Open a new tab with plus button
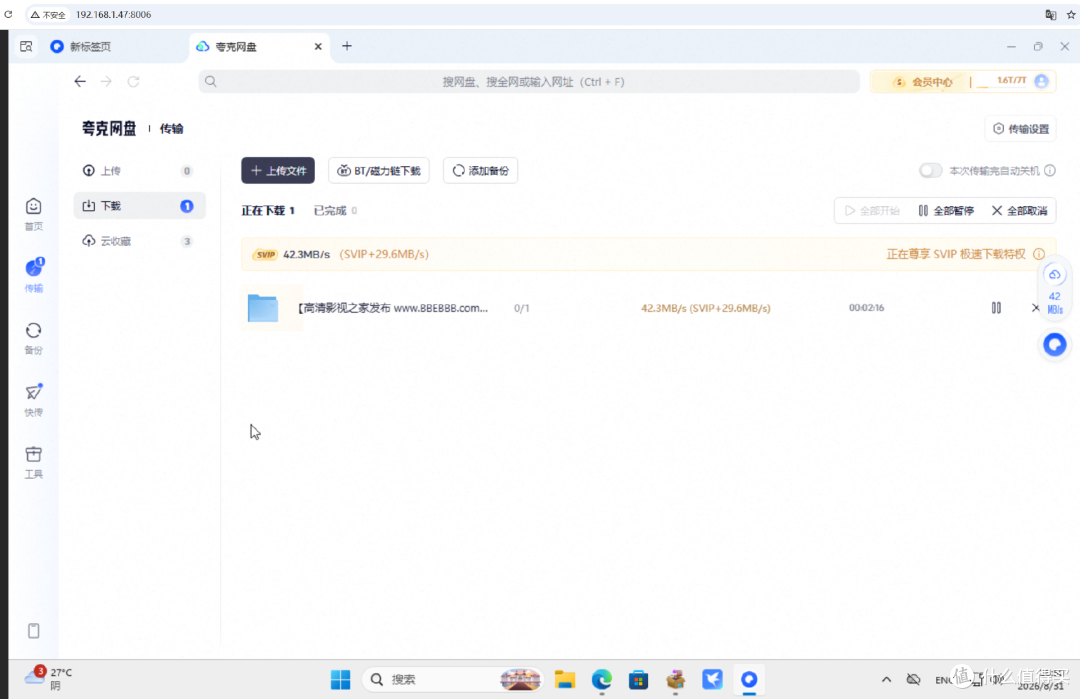 (x=346, y=46)
